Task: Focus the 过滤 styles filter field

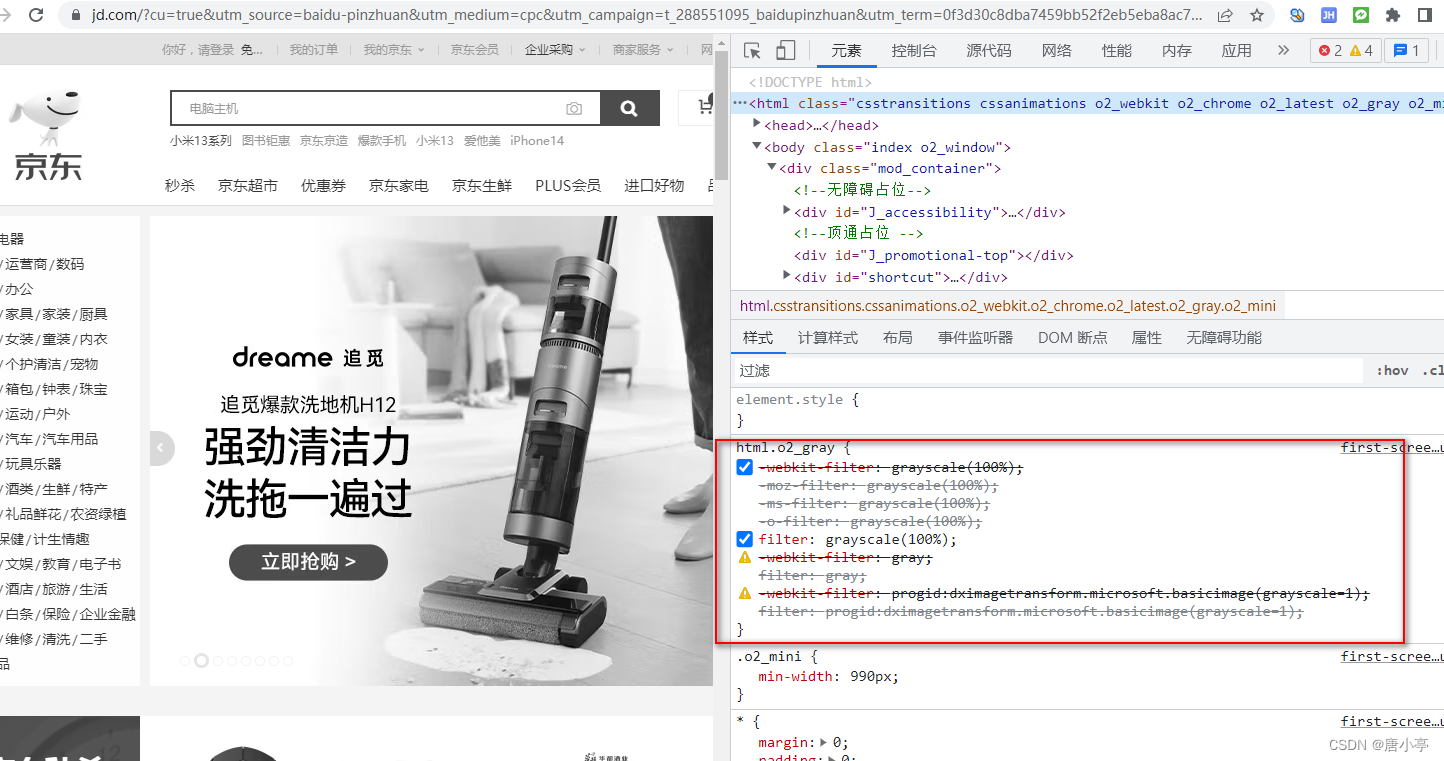Action: tap(1050, 371)
